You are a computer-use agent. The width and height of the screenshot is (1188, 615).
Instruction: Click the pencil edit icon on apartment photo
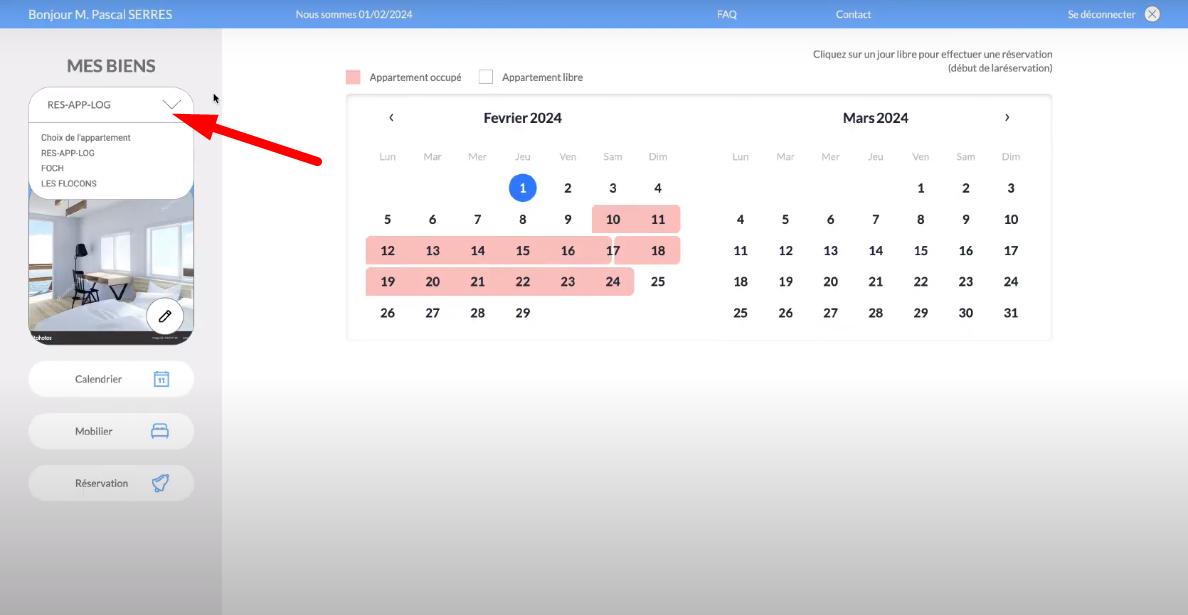coord(165,316)
